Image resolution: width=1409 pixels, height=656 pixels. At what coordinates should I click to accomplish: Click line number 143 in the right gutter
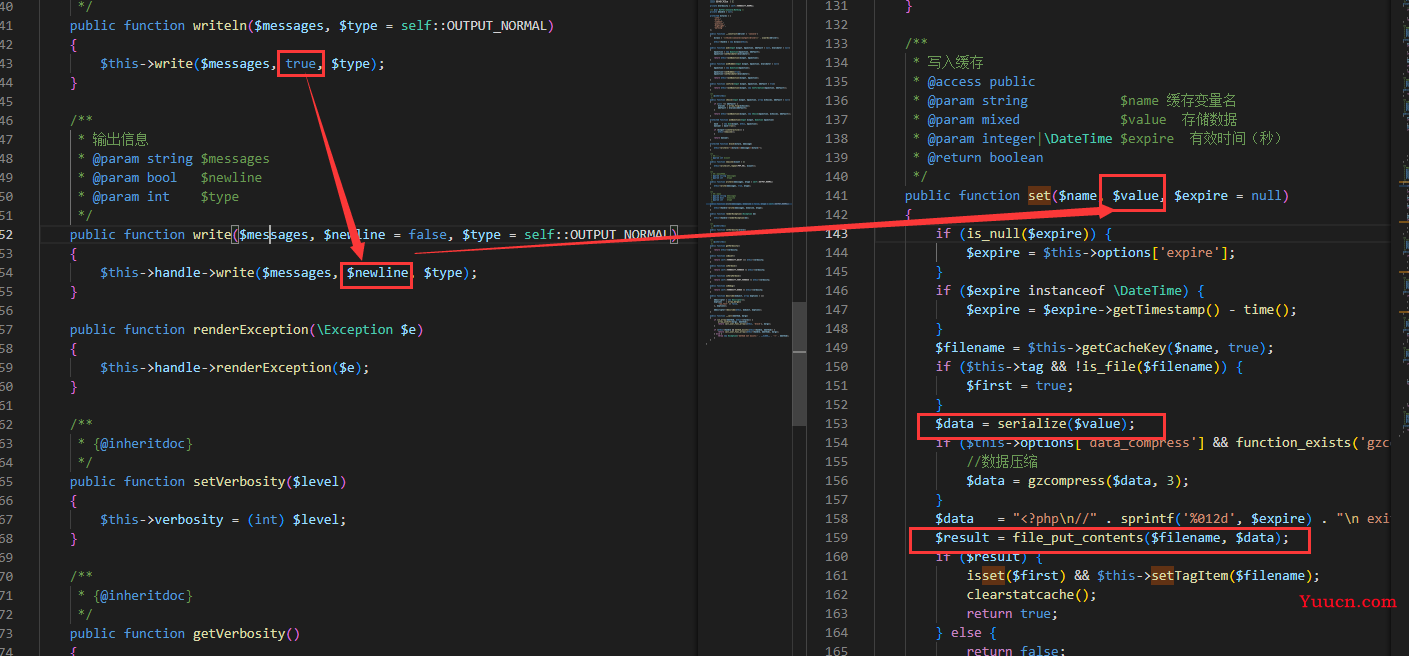point(835,233)
